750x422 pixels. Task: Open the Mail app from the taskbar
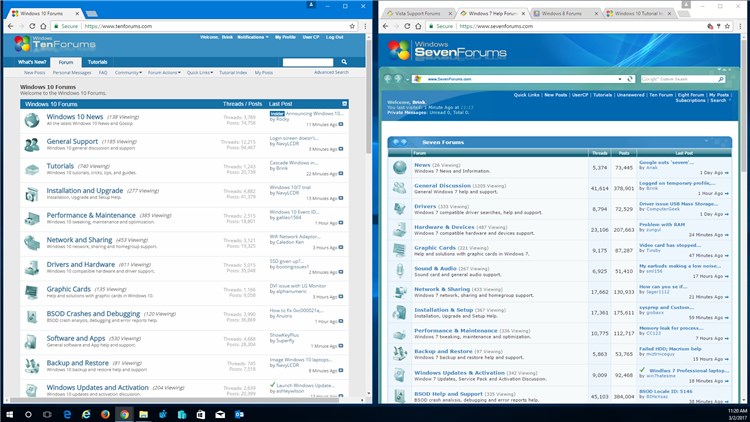(220, 414)
